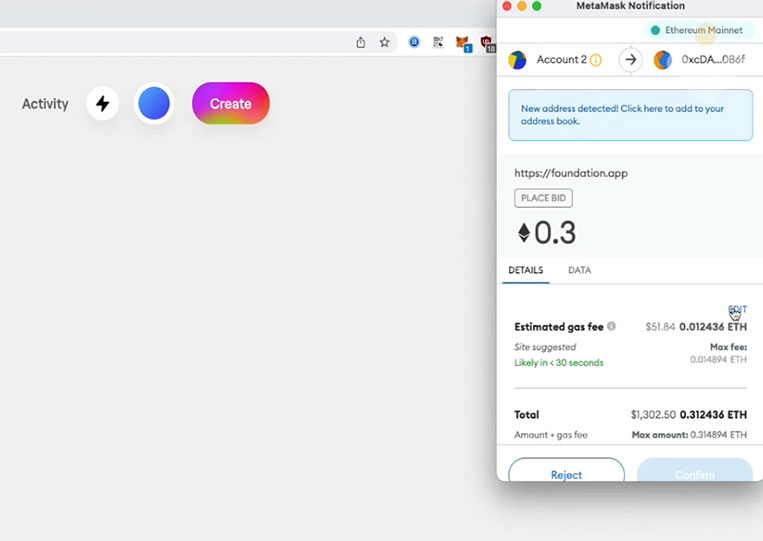Click the PLACE BID label
Image resolution: width=763 pixels, height=541 pixels.
pos(544,198)
